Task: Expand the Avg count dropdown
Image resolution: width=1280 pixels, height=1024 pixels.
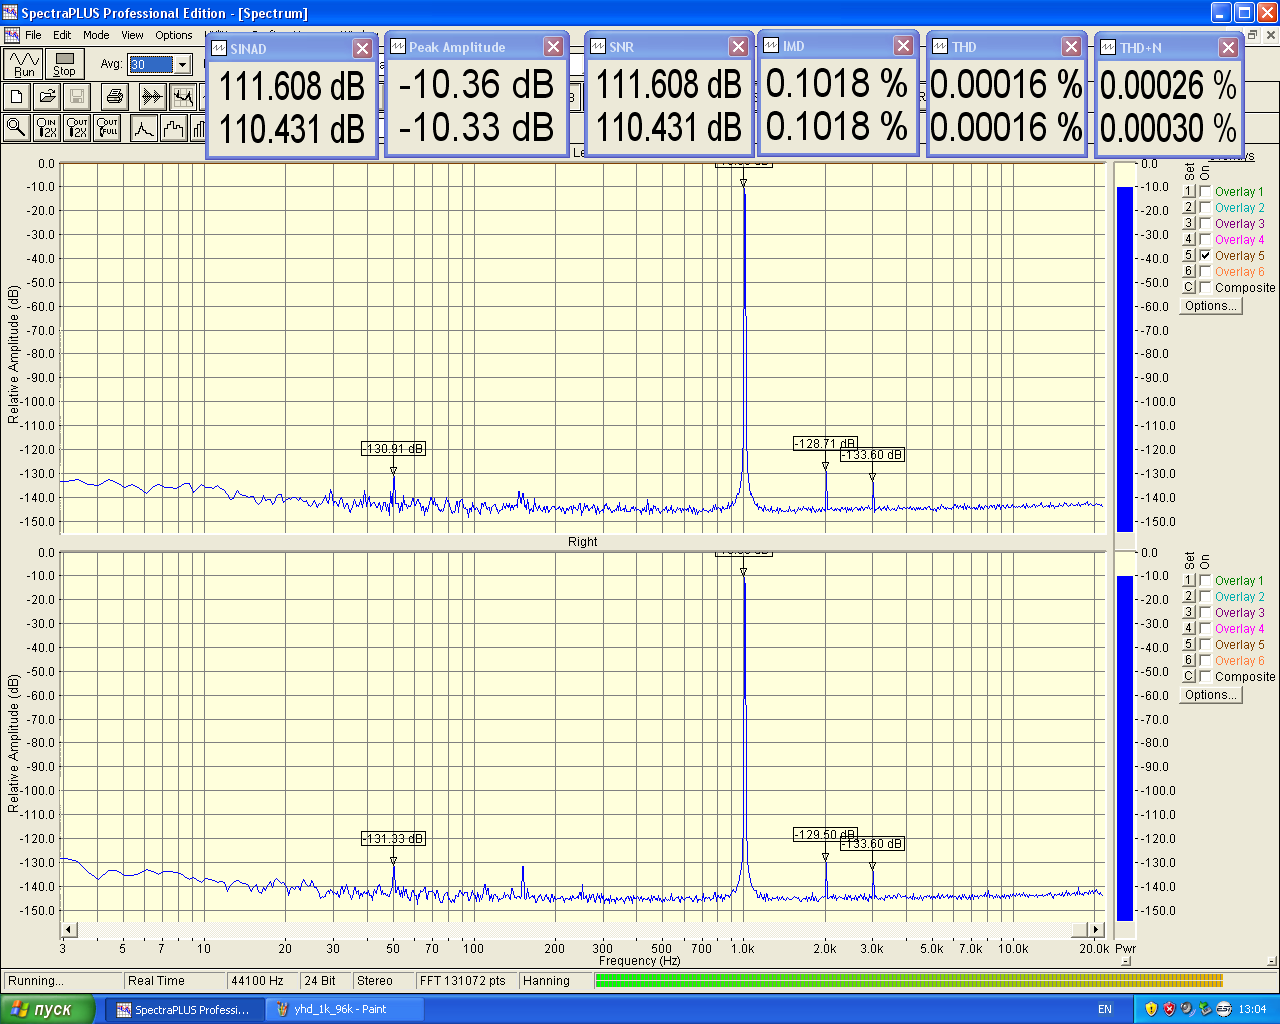Action: pyautogui.click(x=182, y=65)
